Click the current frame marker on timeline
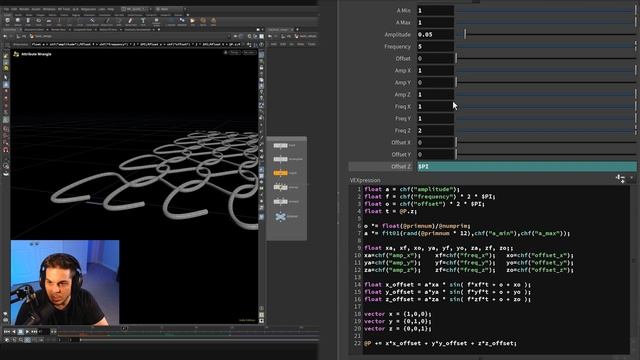The height and width of the screenshot is (360, 640). click(124, 328)
